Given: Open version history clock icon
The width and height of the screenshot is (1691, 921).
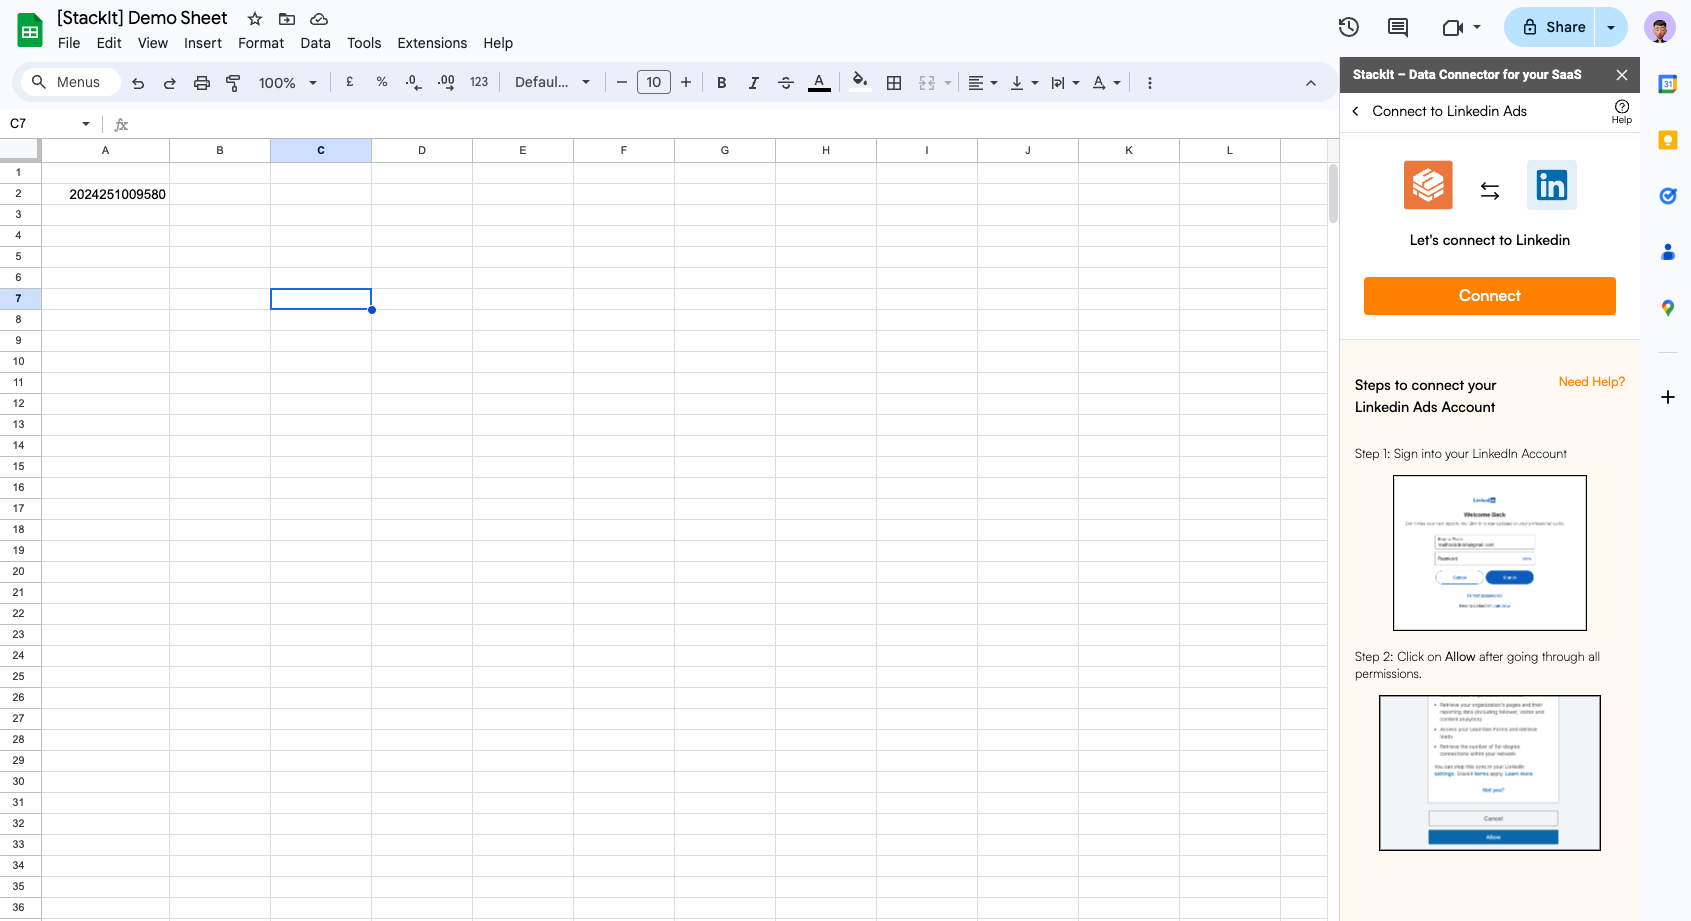Looking at the screenshot, I should pos(1349,27).
